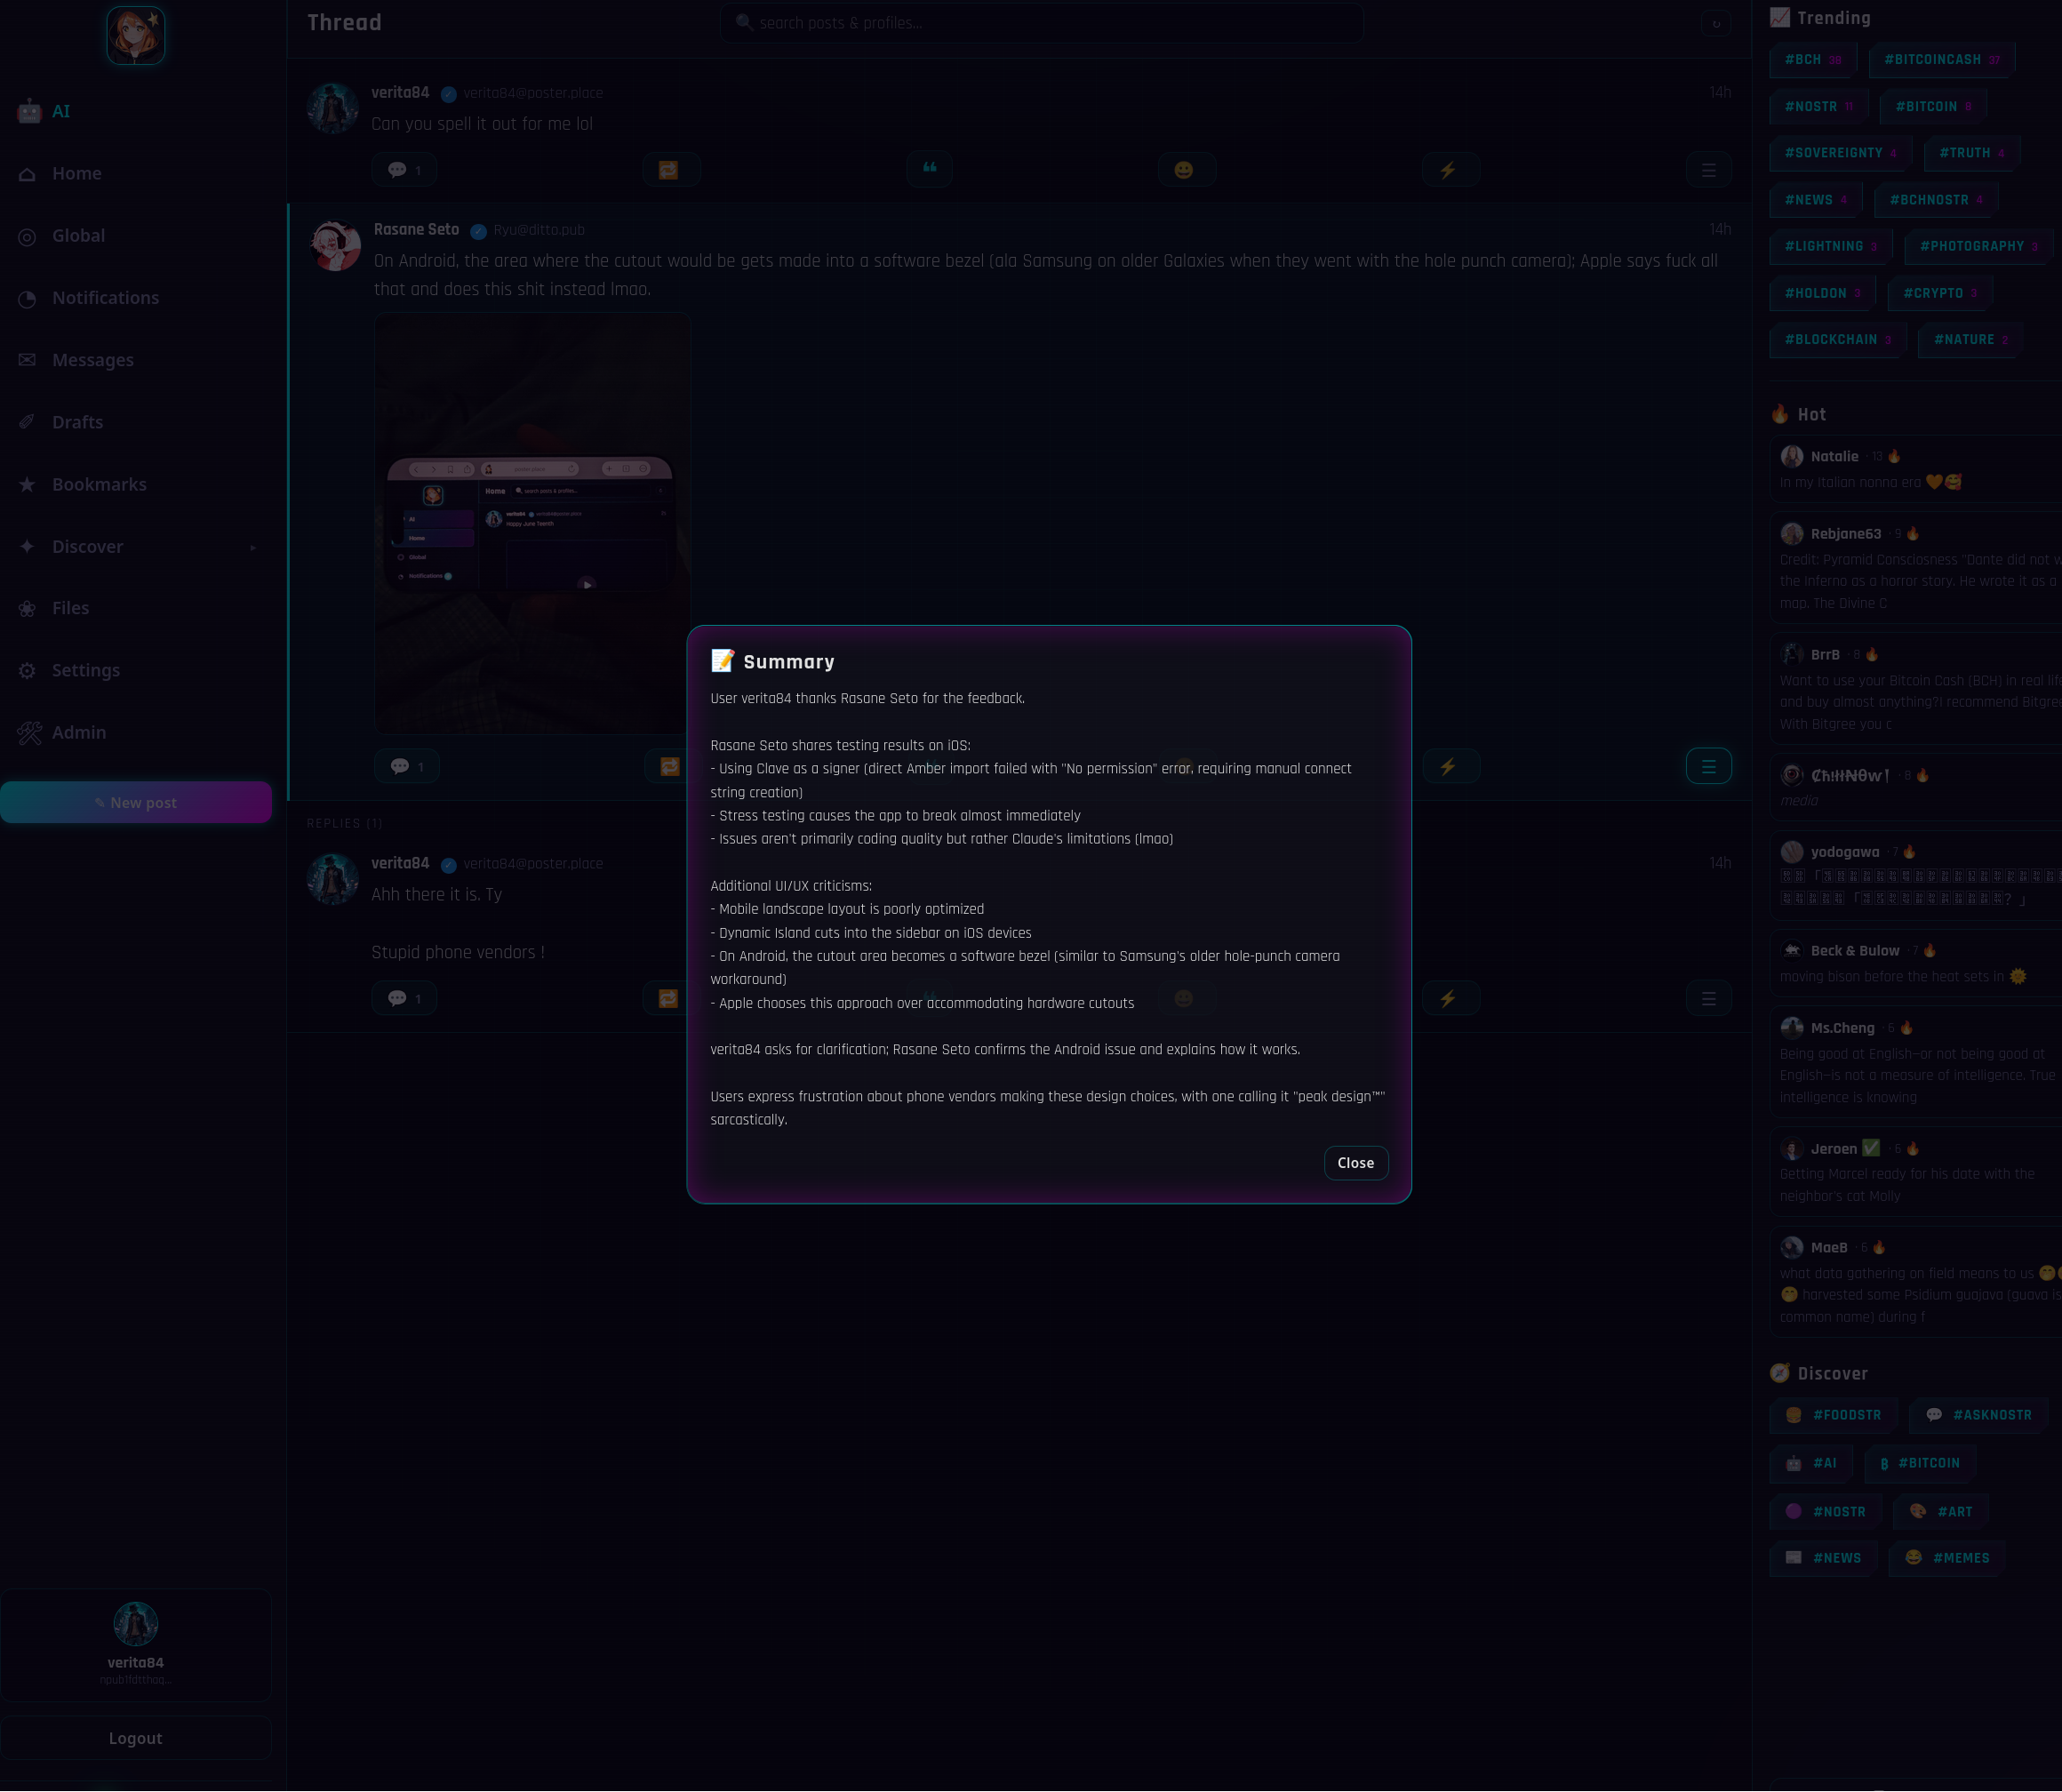Open Rebjane63's hot post
The image size is (2062, 1792).
(1916, 568)
